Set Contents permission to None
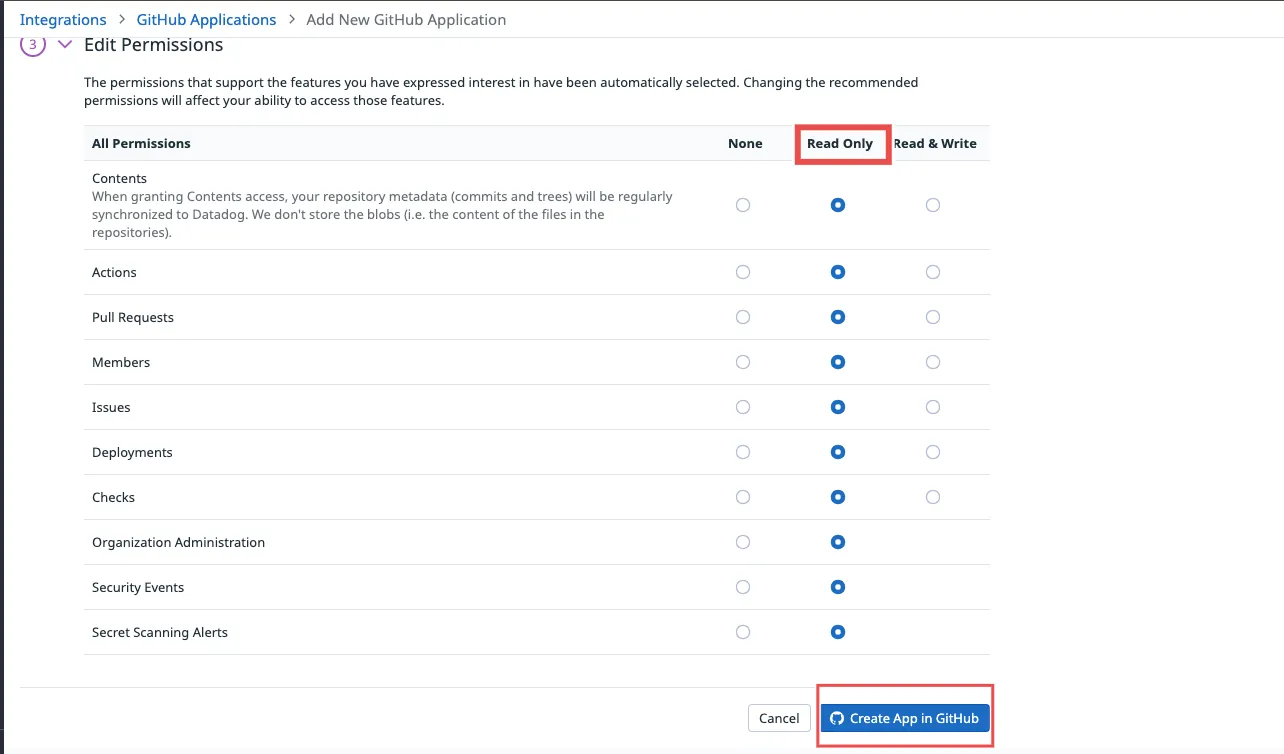This screenshot has height=754, width=1284. pos(743,205)
